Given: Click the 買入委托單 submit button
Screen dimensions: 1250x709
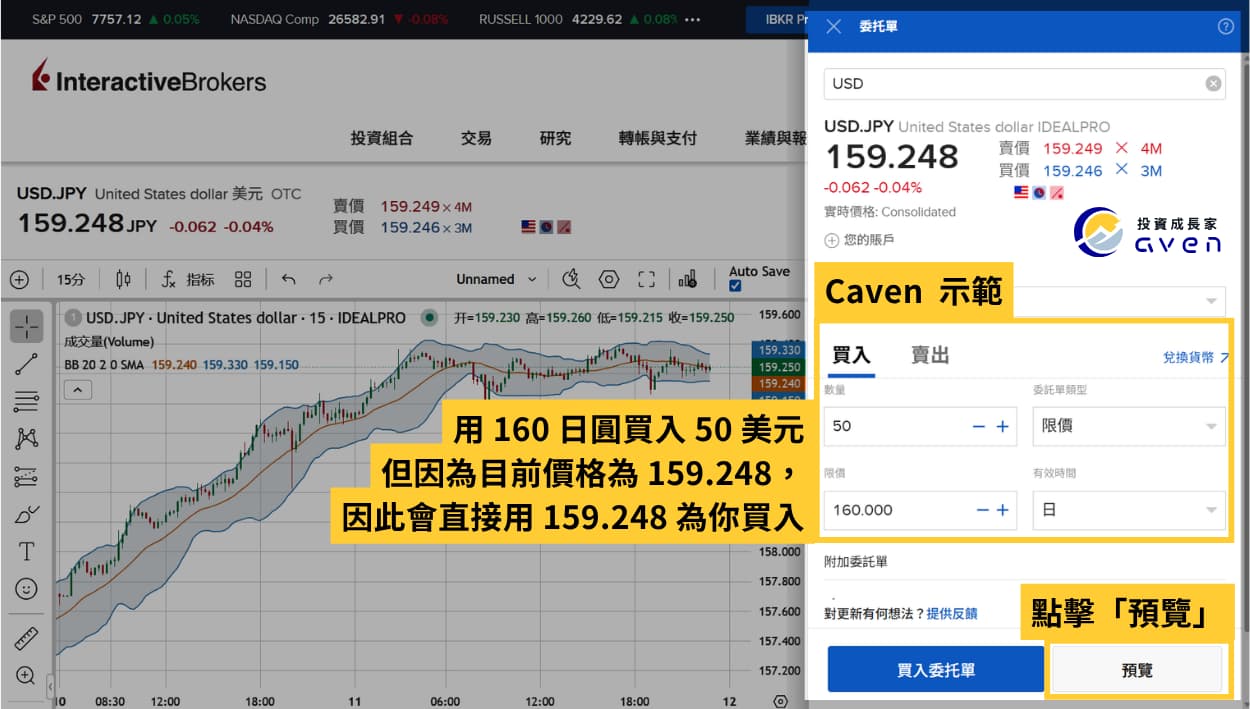Looking at the screenshot, I should point(935,669).
